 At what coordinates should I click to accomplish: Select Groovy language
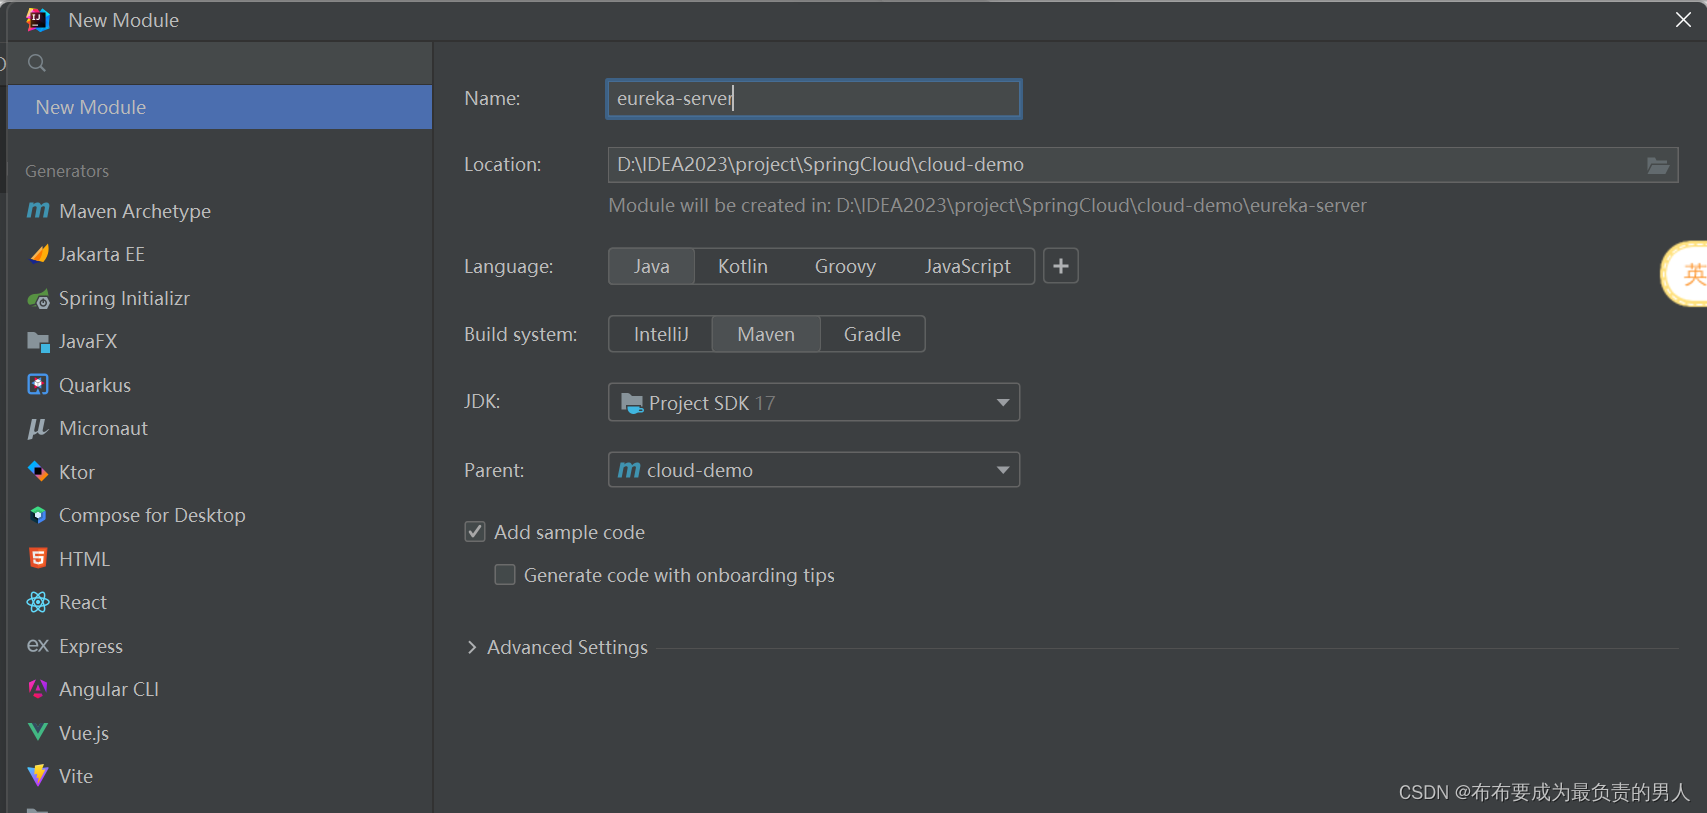845,266
